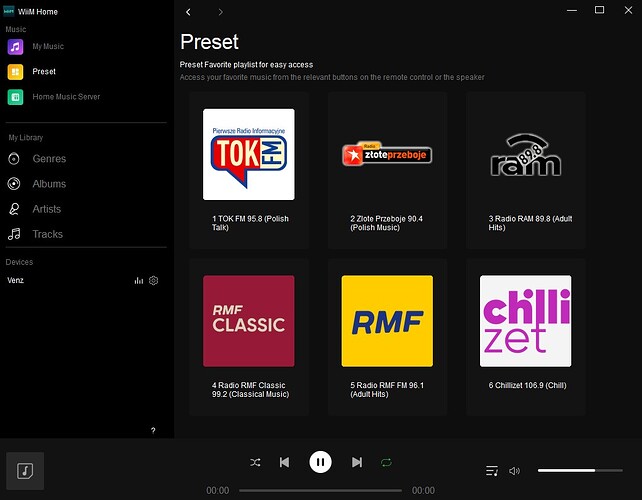
Task: Click '3 Radio RAM 89.8 (Adult Hits)' label
Action: point(530,223)
